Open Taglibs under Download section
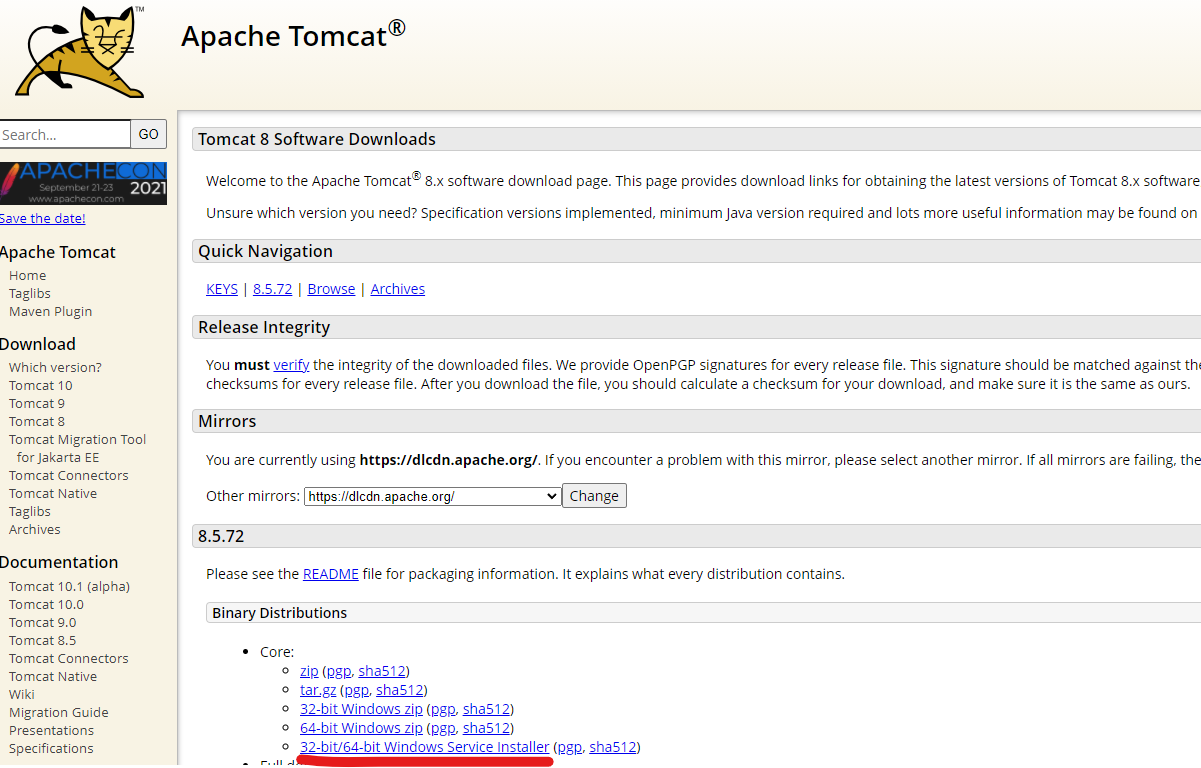The width and height of the screenshot is (1201, 768). click(29, 511)
